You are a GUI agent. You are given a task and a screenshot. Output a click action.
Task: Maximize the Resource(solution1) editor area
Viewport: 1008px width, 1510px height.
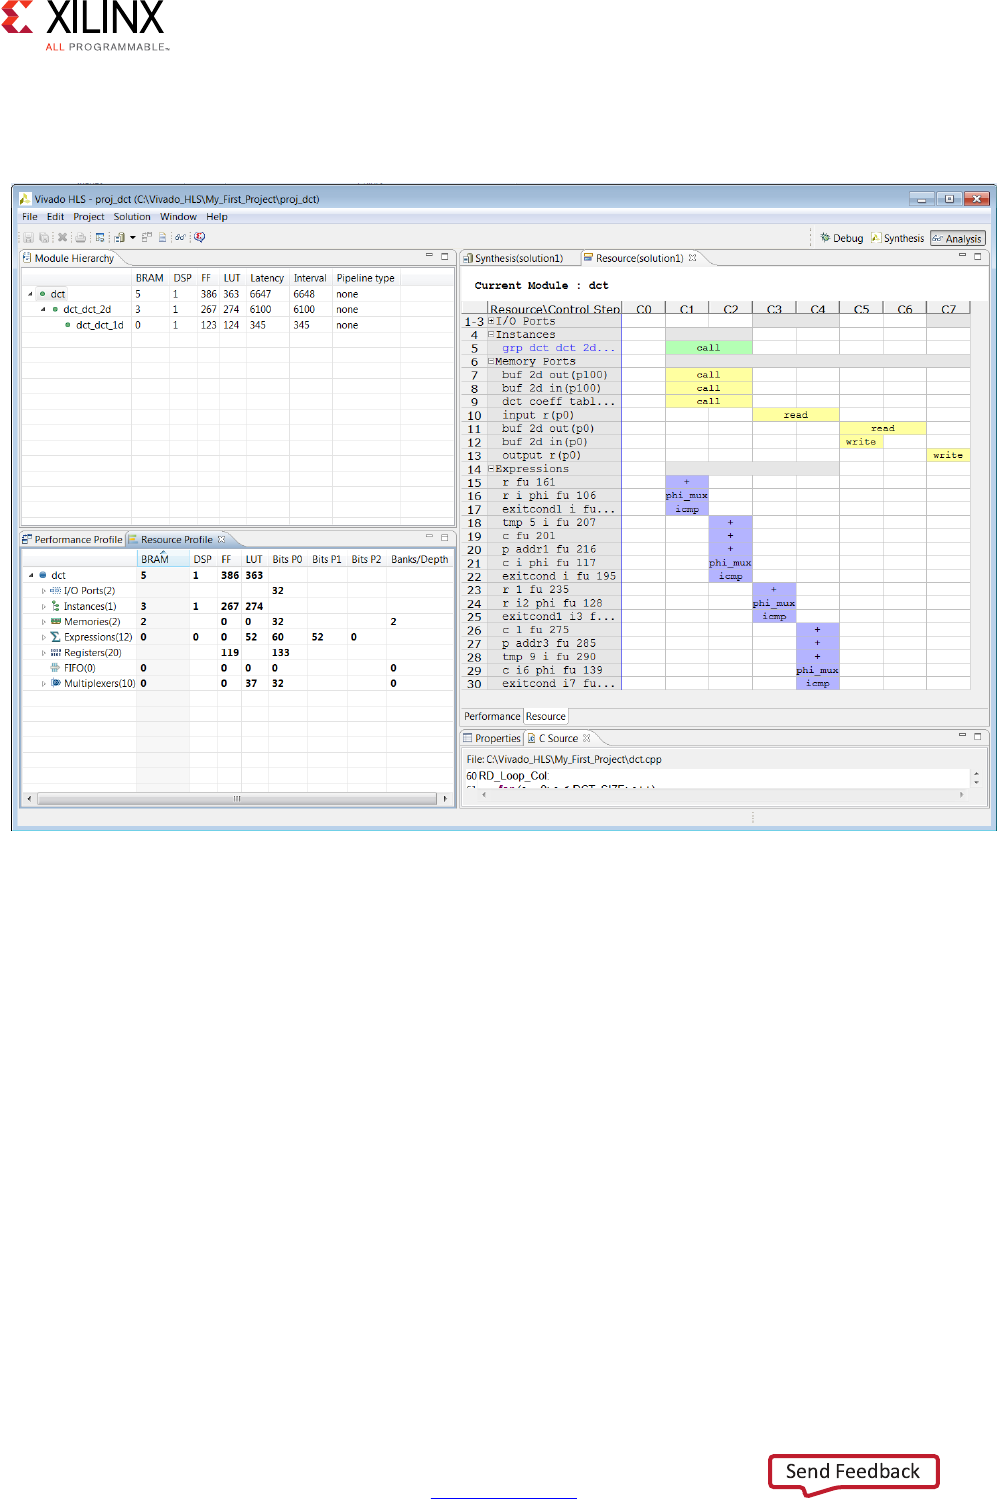978,256
